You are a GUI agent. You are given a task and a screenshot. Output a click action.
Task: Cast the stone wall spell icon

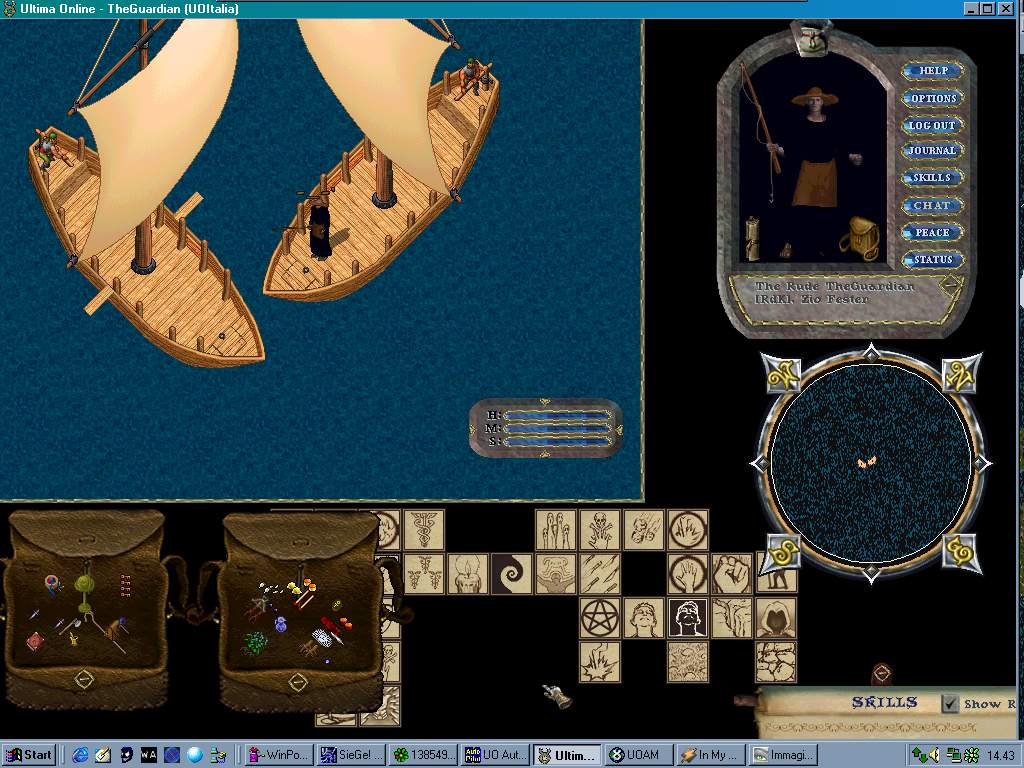pos(776,662)
